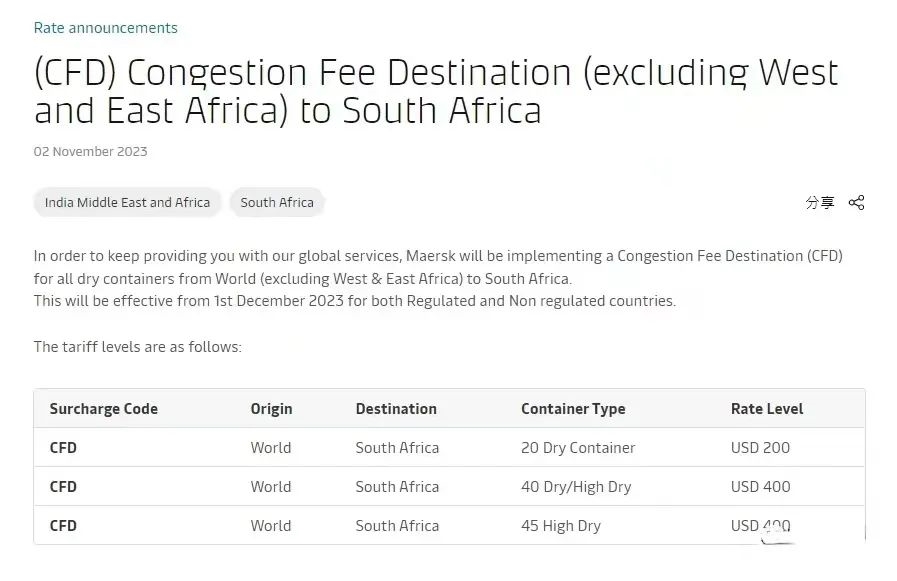Click the Origin column header

coord(271,409)
